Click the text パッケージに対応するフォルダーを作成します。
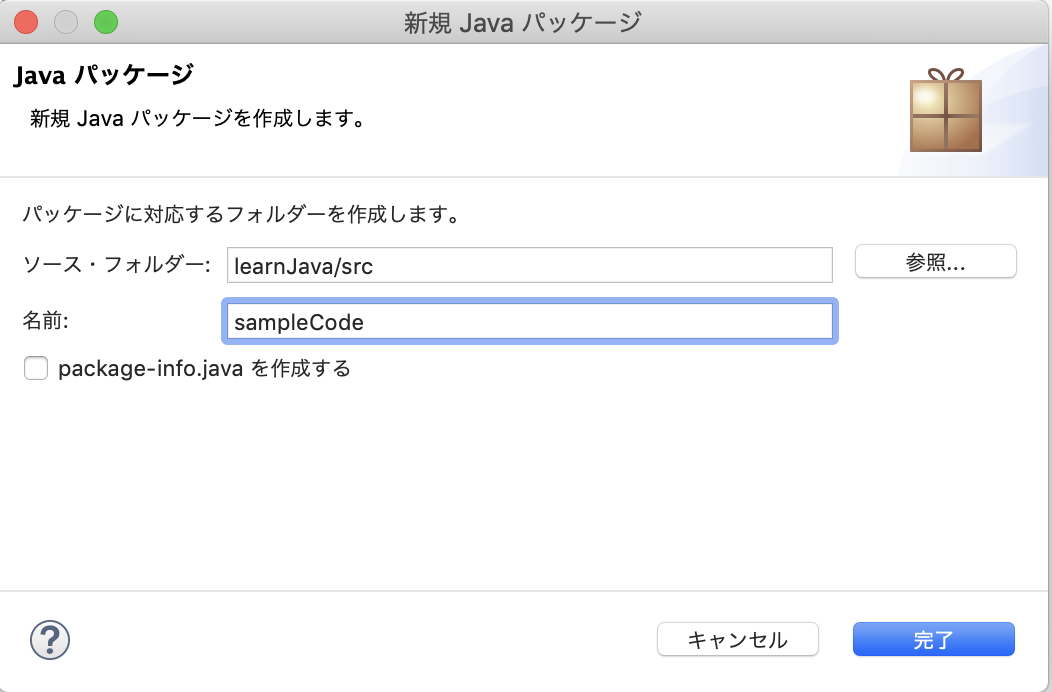The width and height of the screenshot is (1052, 692). tap(242, 214)
